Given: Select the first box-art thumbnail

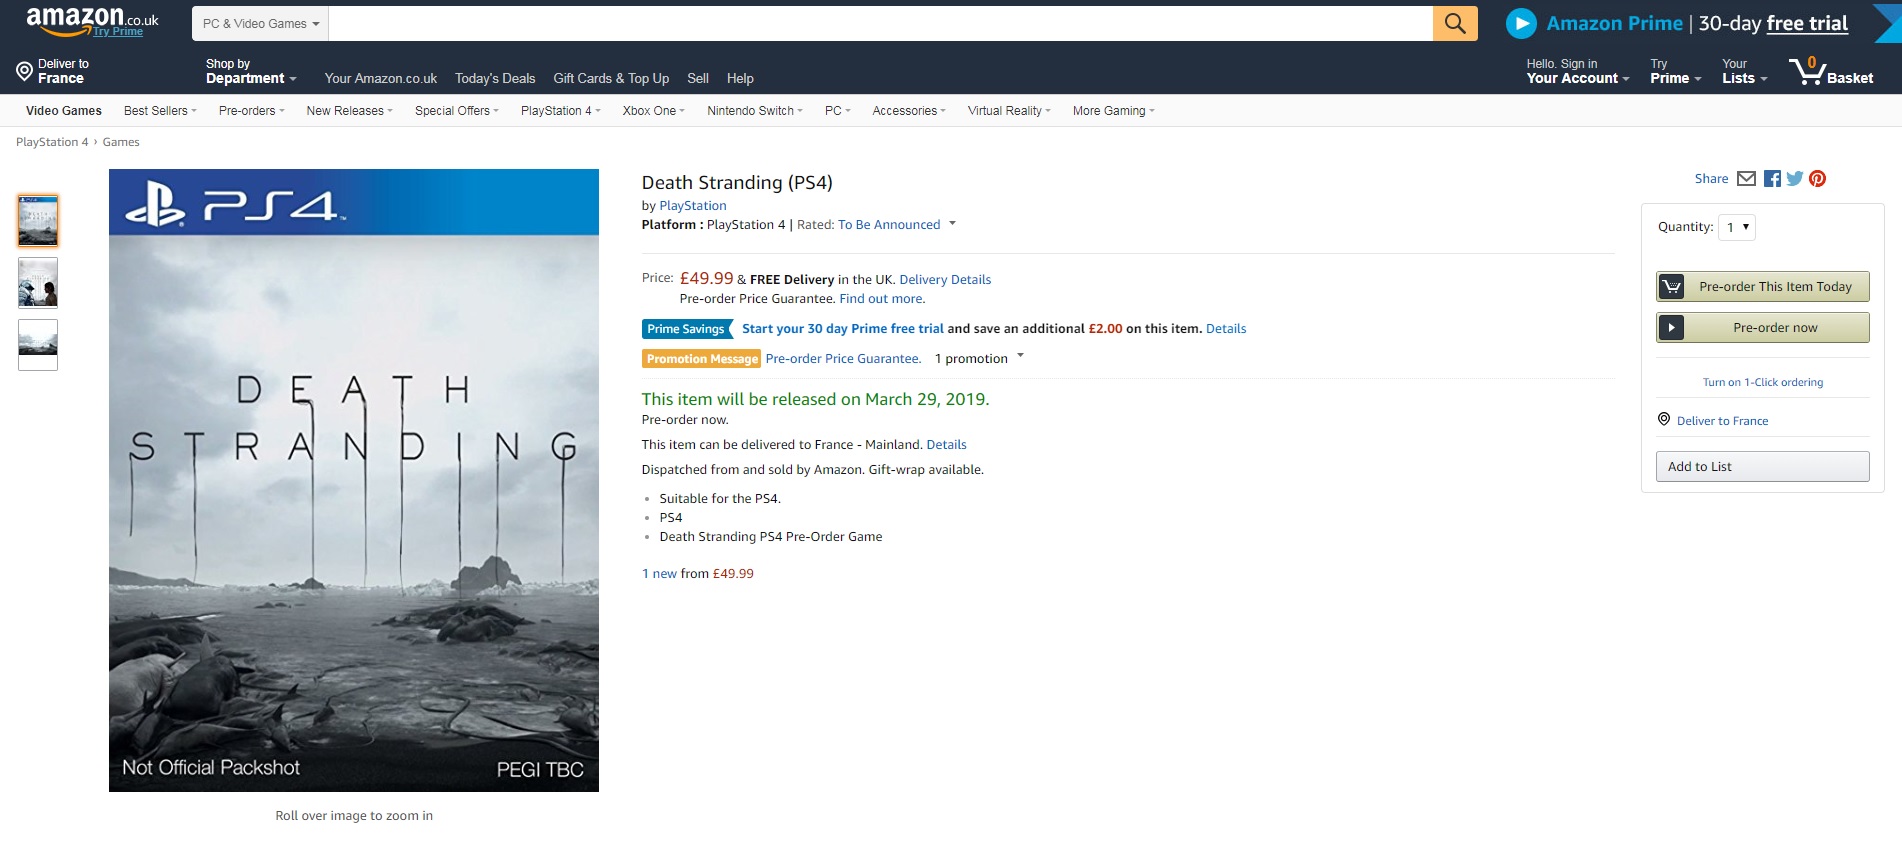Looking at the screenshot, I should click(38, 221).
